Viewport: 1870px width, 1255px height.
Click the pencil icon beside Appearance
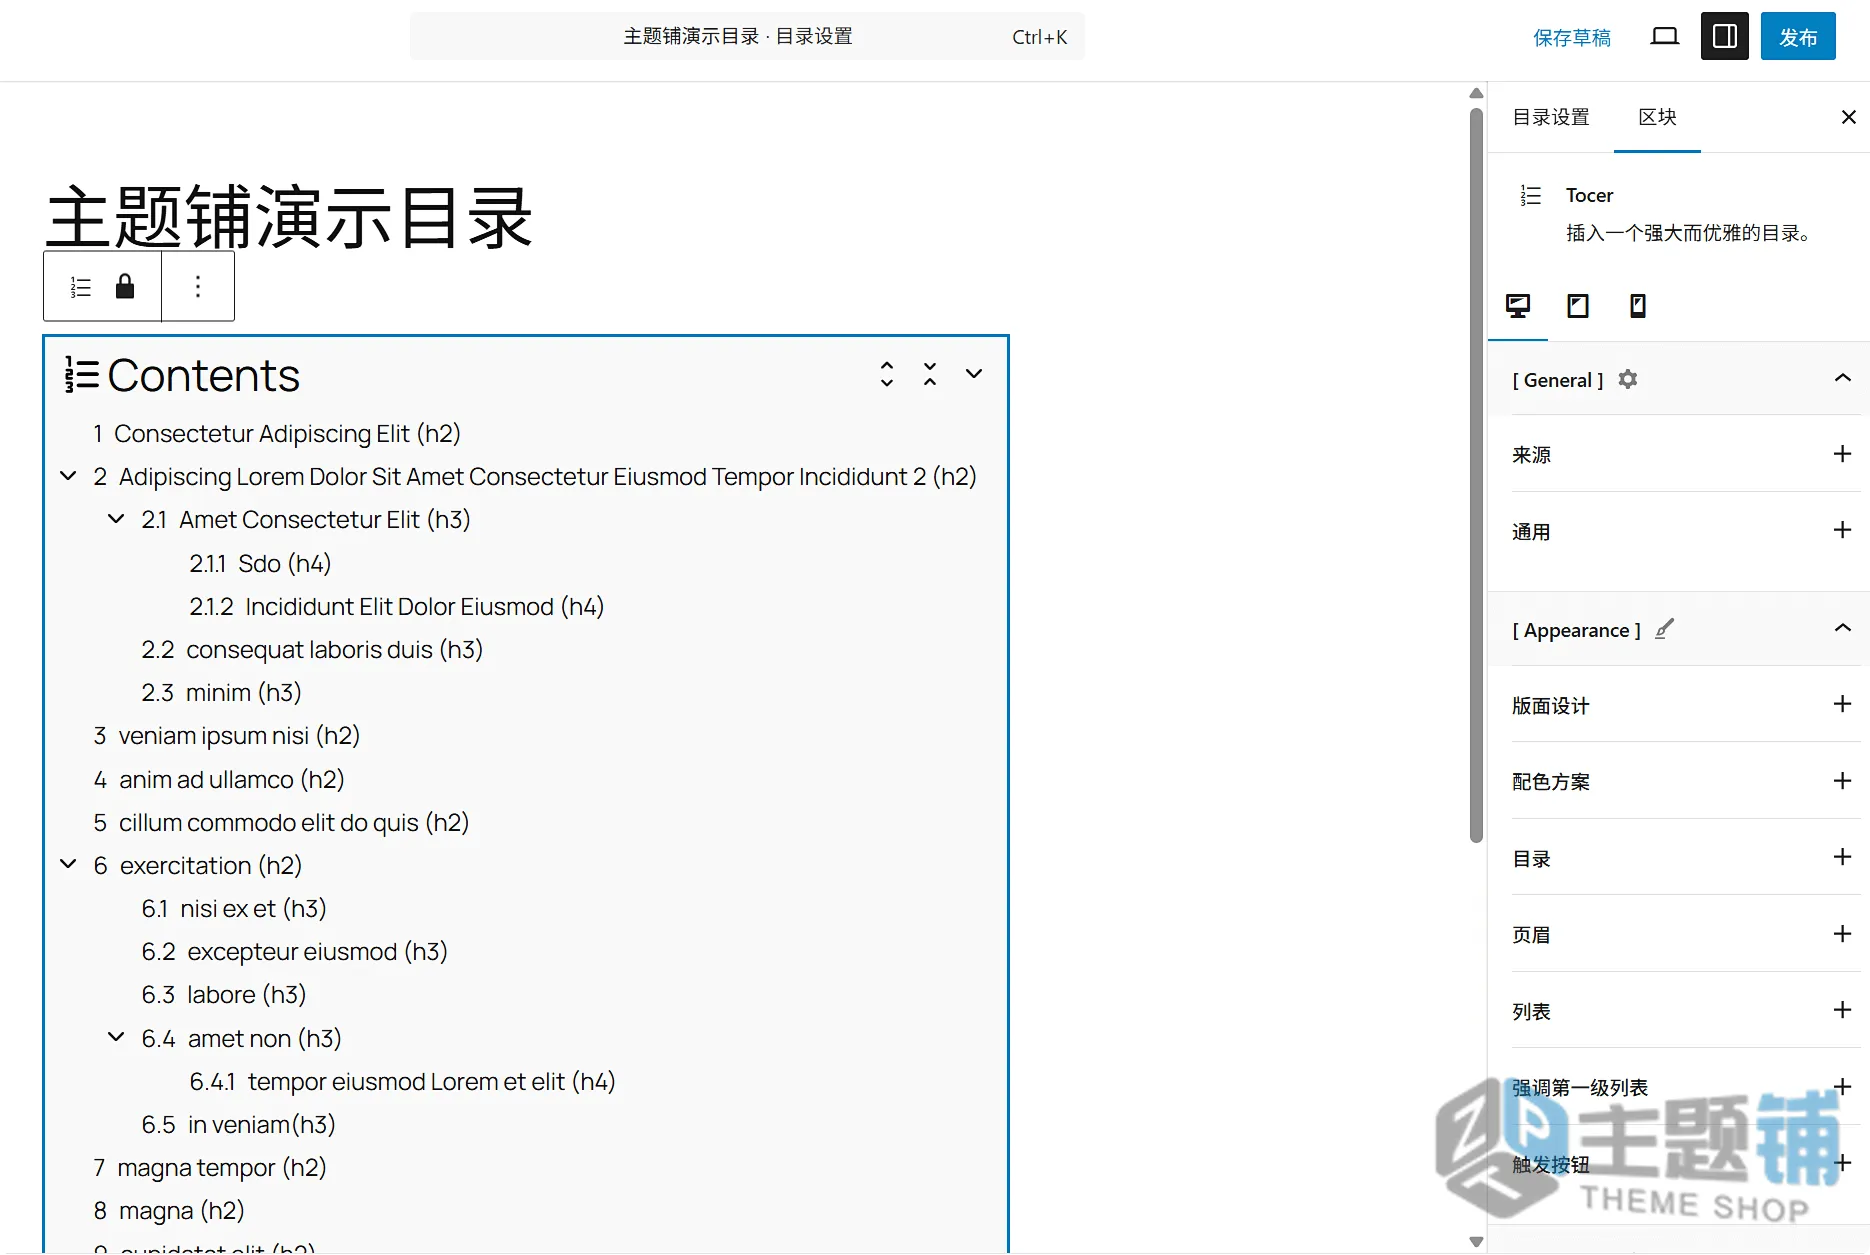1664,629
